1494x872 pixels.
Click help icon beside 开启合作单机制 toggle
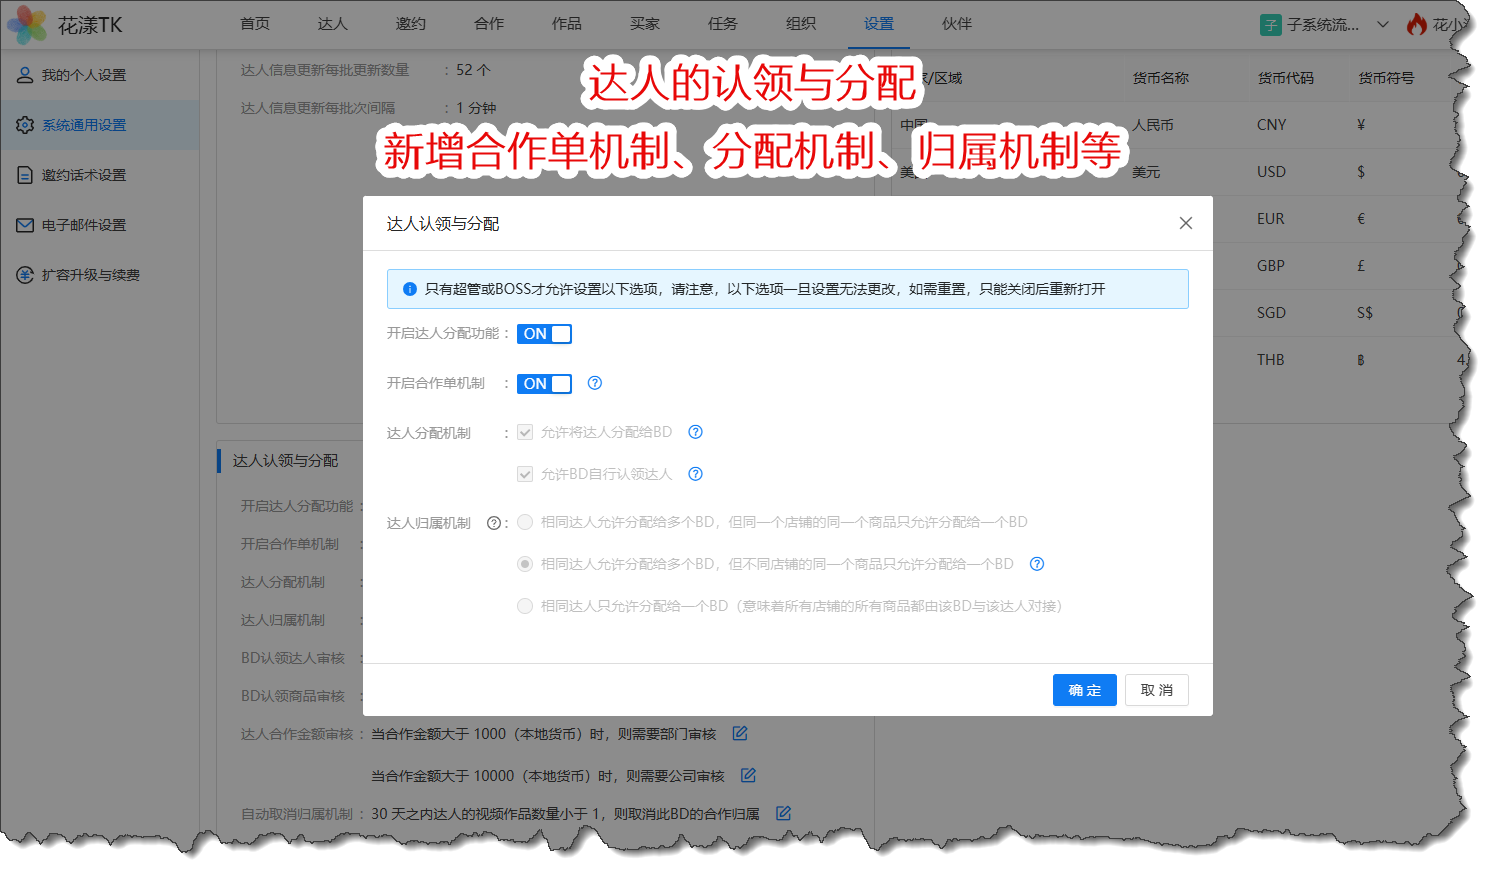coord(595,383)
